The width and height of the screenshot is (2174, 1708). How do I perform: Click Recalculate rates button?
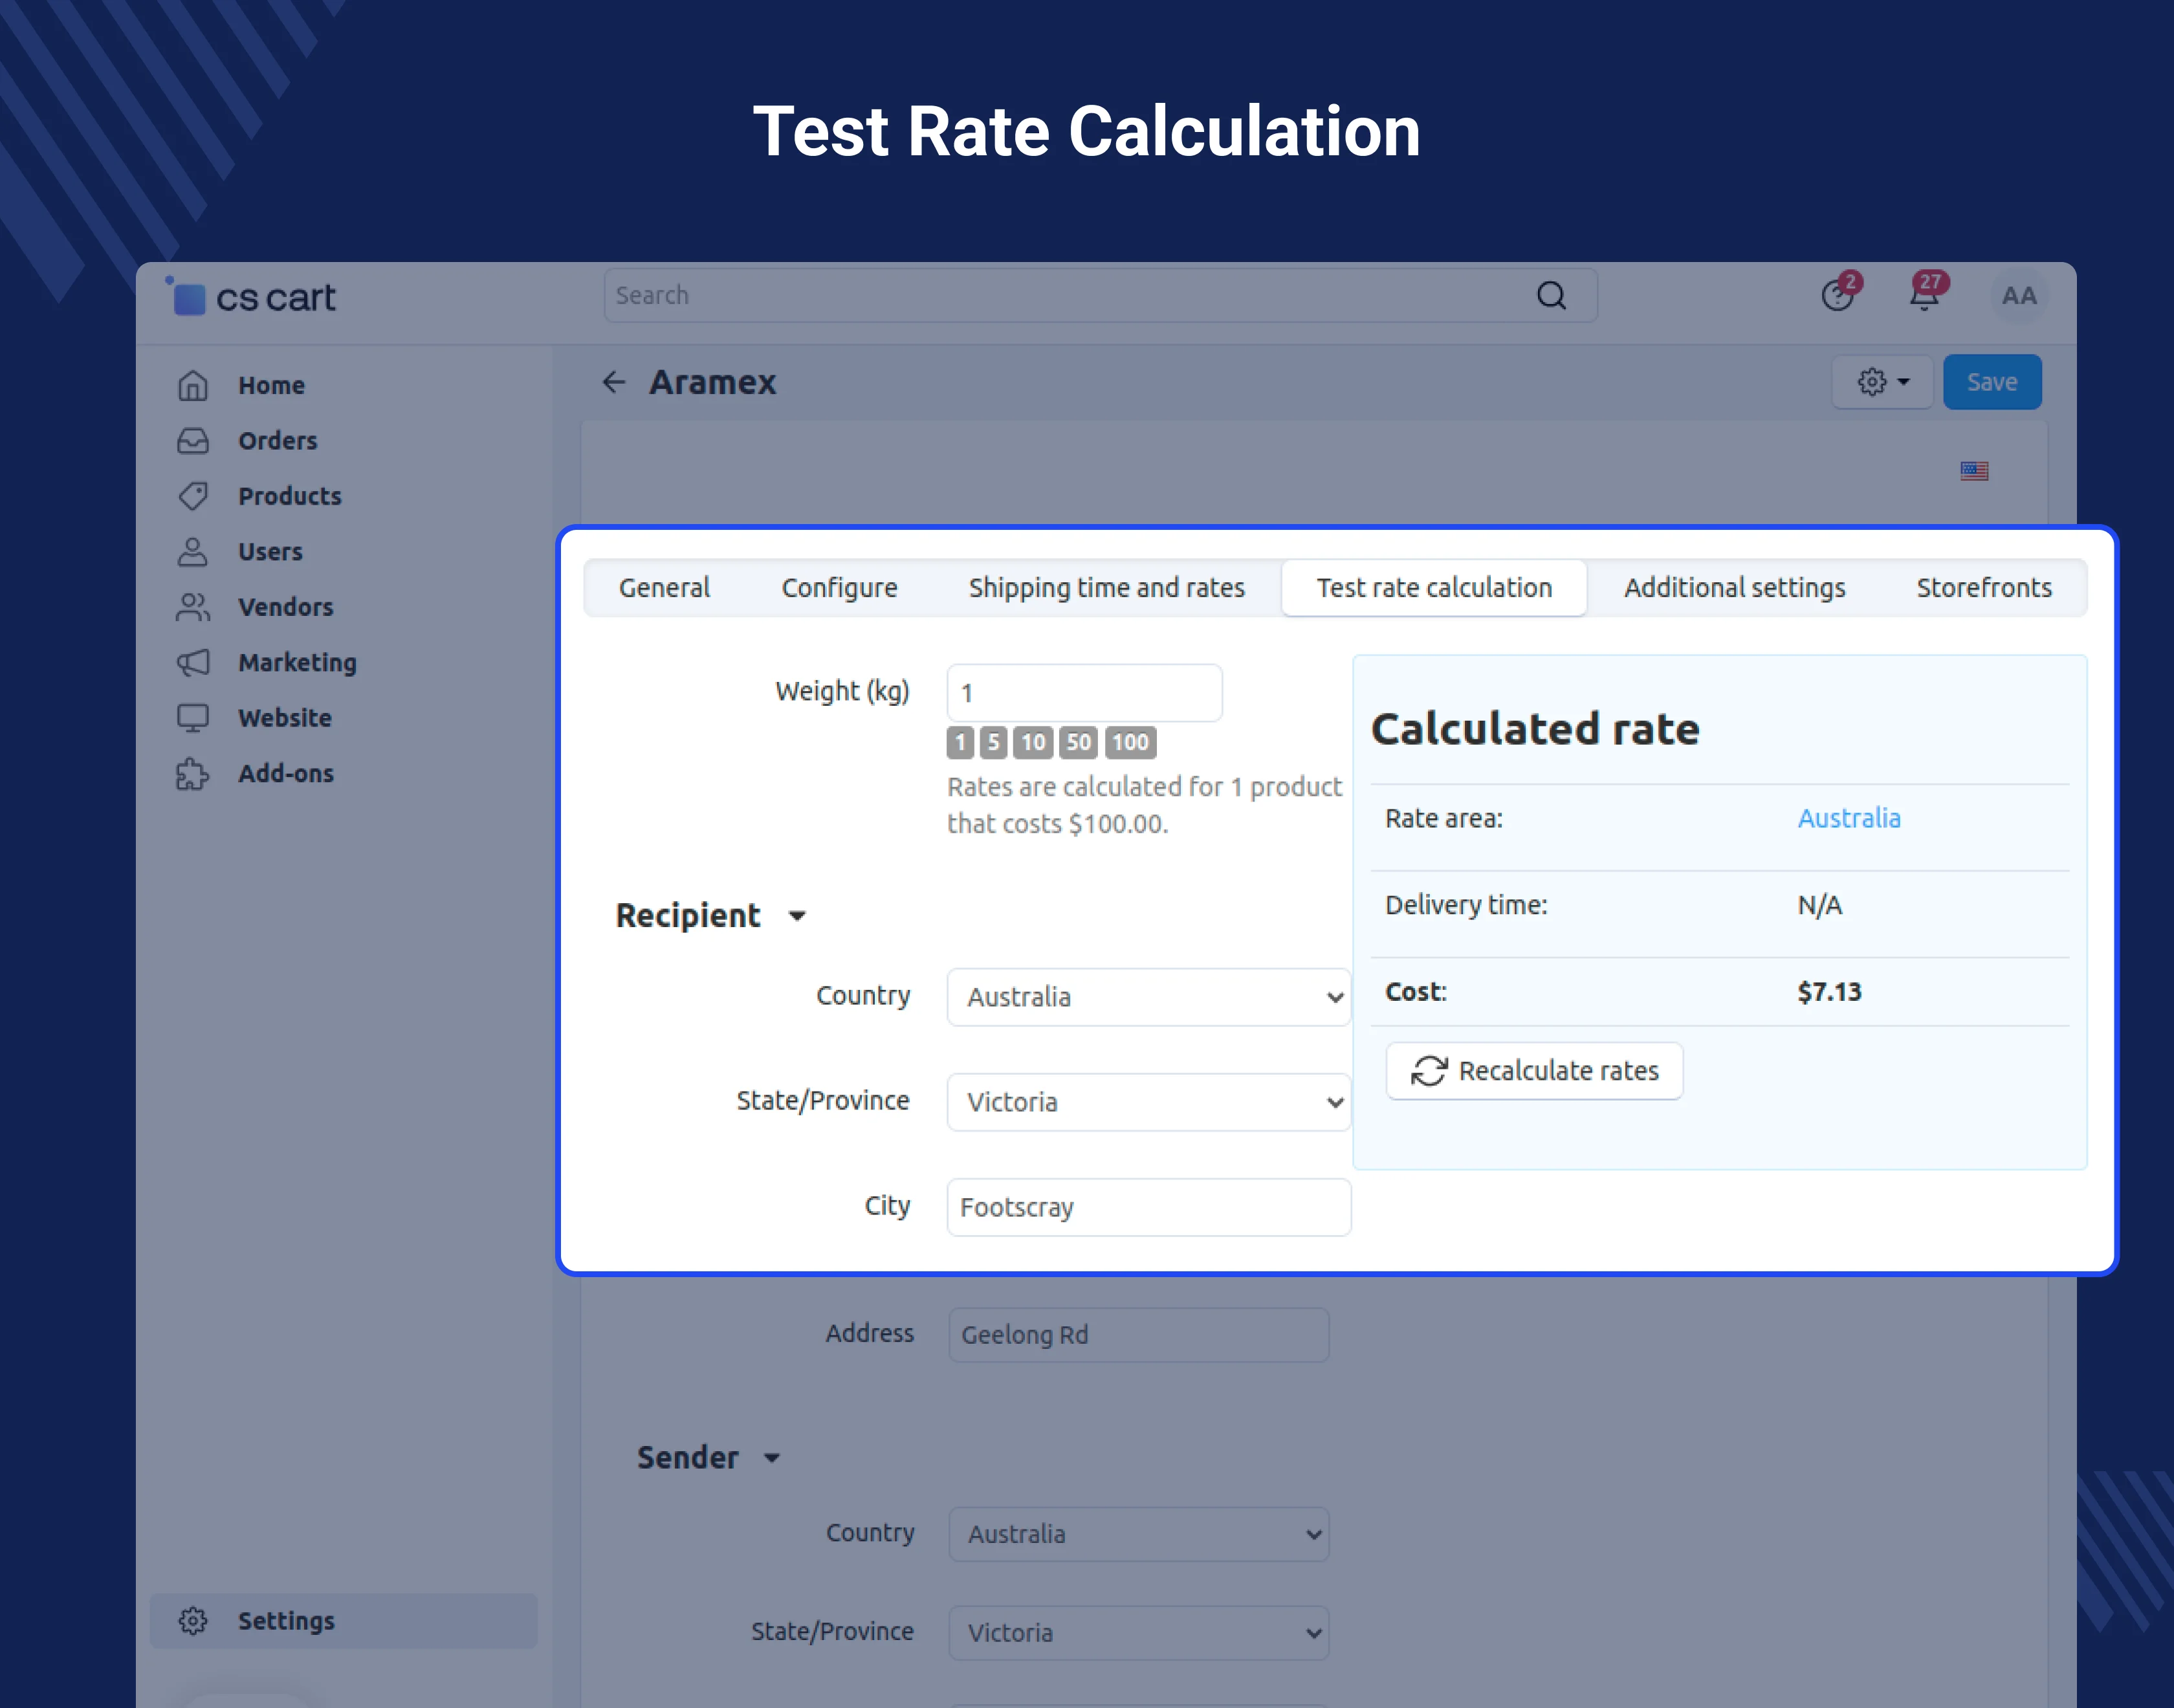[1534, 1071]
